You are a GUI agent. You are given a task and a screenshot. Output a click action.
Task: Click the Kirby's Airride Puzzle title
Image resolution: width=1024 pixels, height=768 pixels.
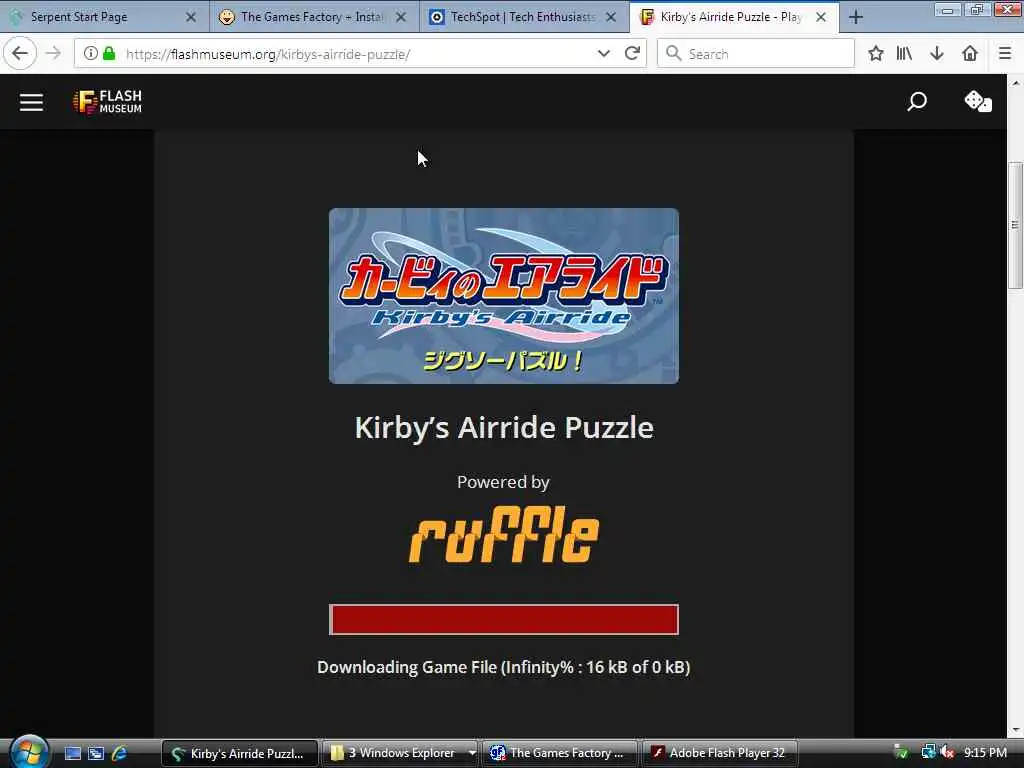(x=504, y=428)
